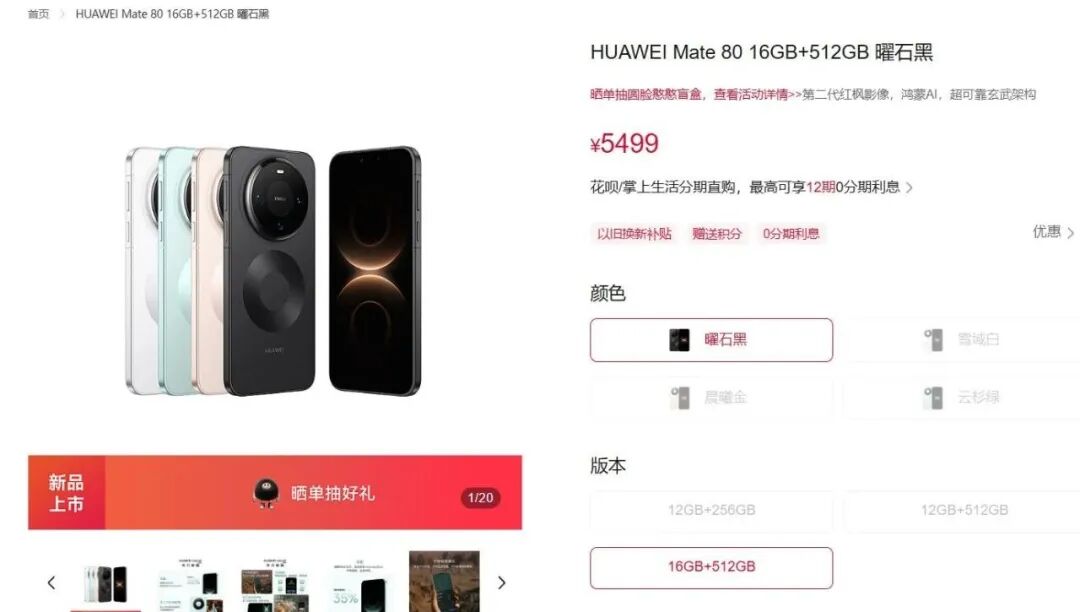Select the 曜石黑 color option
Viewport: 1080px width, 612px height.
pos(711,339)
